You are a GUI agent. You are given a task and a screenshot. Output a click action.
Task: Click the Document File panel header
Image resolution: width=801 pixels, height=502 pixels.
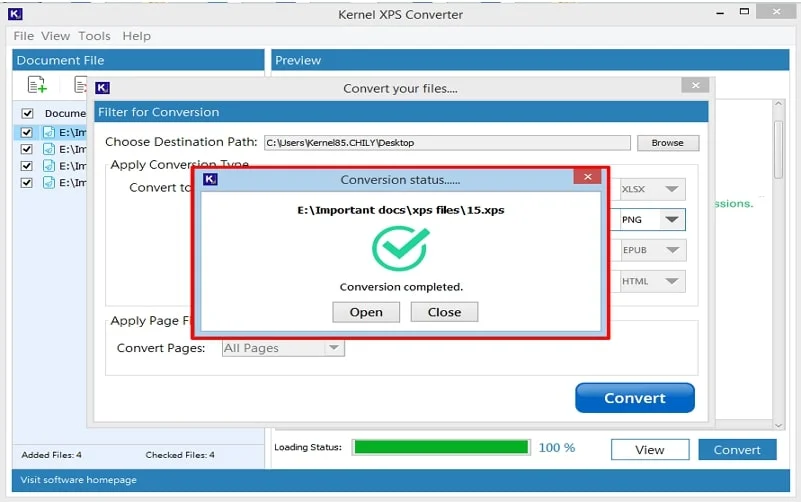[138, 60]
